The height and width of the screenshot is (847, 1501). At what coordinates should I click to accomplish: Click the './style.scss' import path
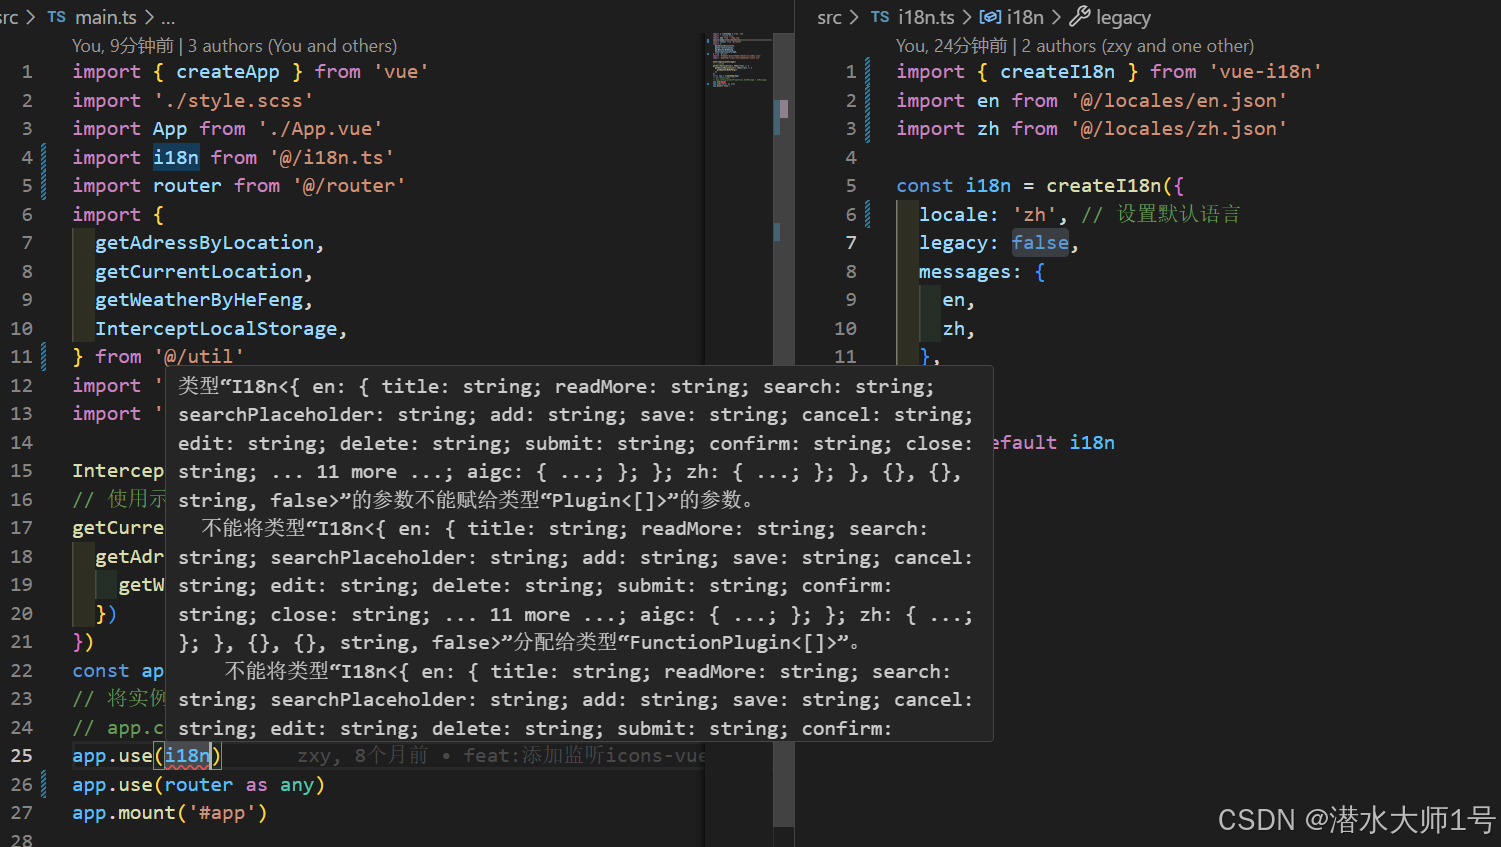[x=234, y=101]
